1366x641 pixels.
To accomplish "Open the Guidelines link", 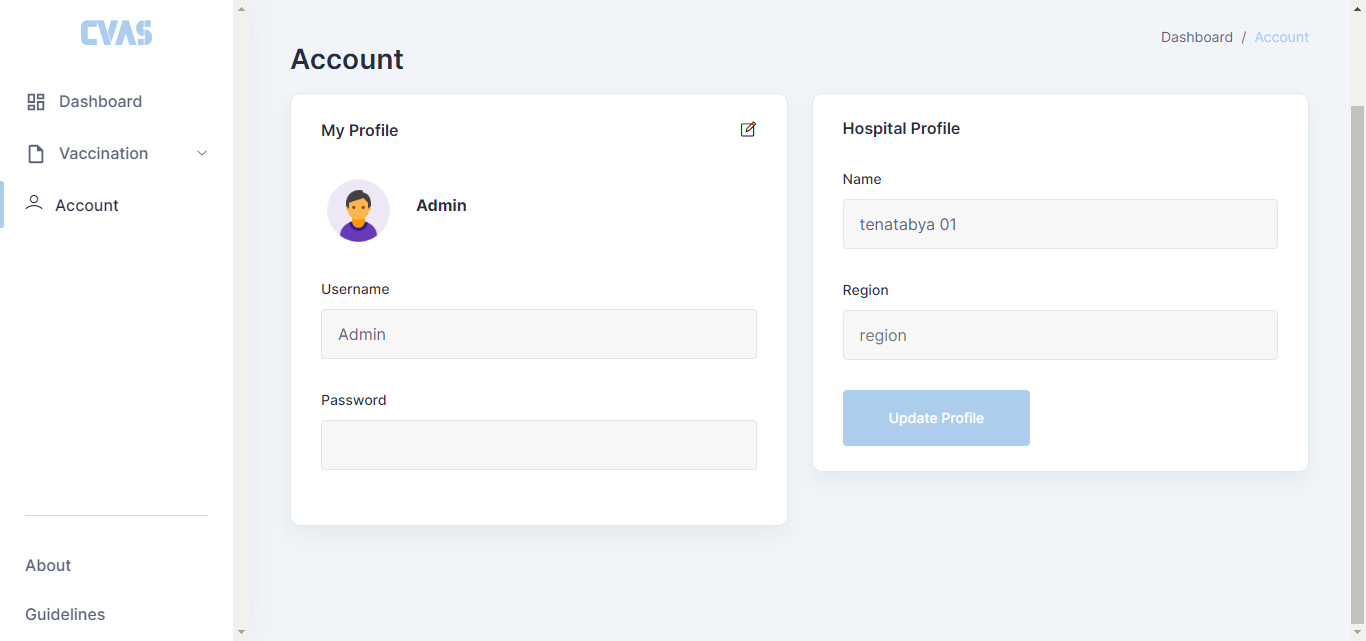I will coord(65,614).
